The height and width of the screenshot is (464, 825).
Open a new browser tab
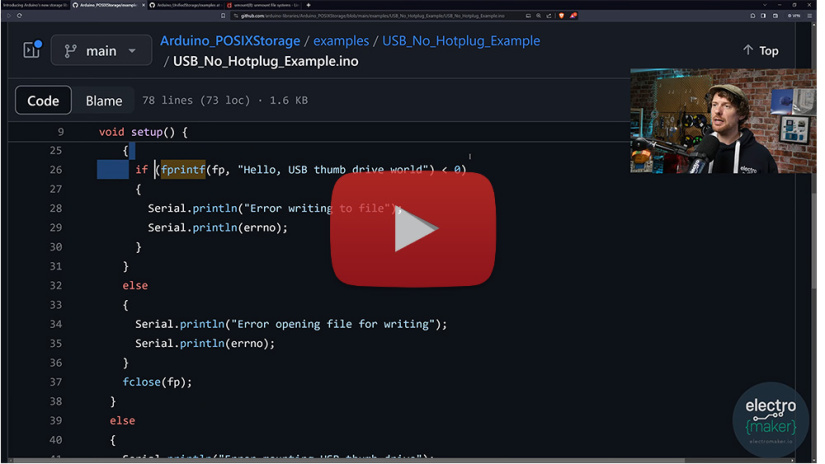click(x=308, y=5)
